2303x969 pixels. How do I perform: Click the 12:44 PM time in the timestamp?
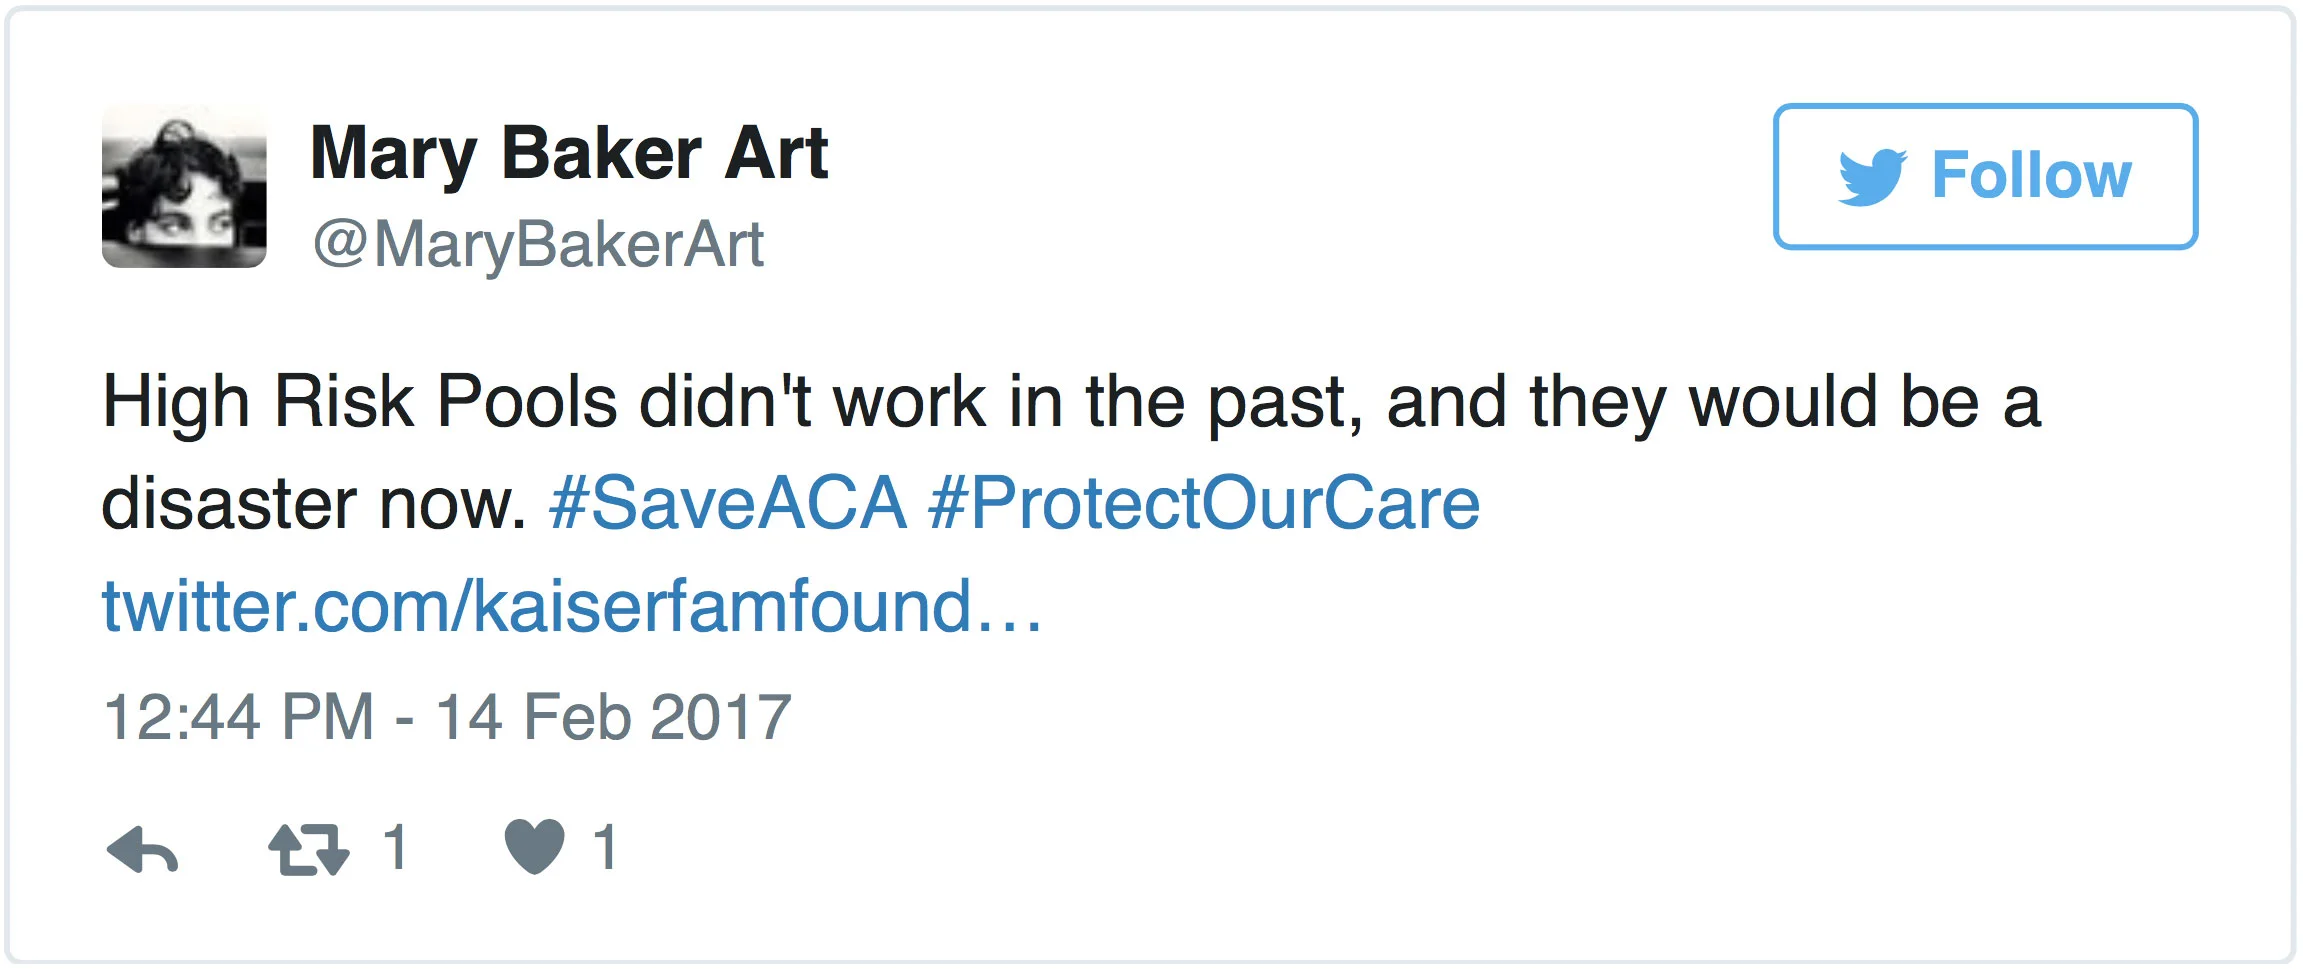click(x=238, y=717)
